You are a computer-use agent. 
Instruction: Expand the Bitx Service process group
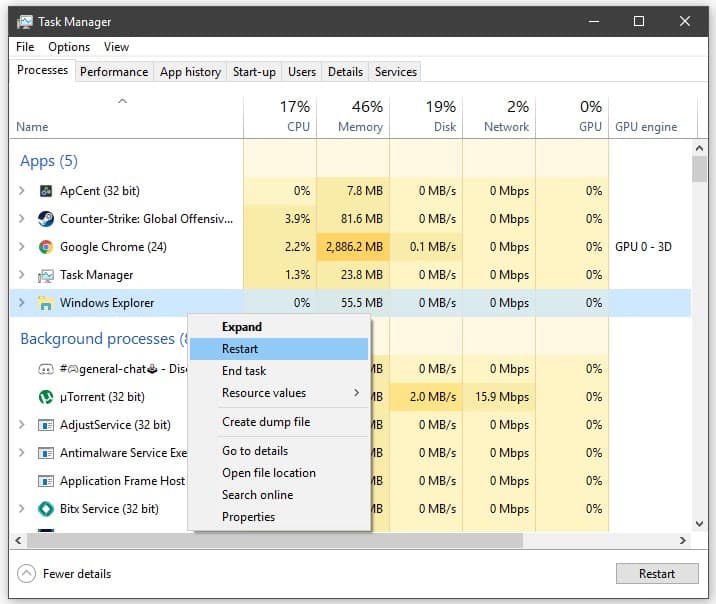[x=21, y=508]
